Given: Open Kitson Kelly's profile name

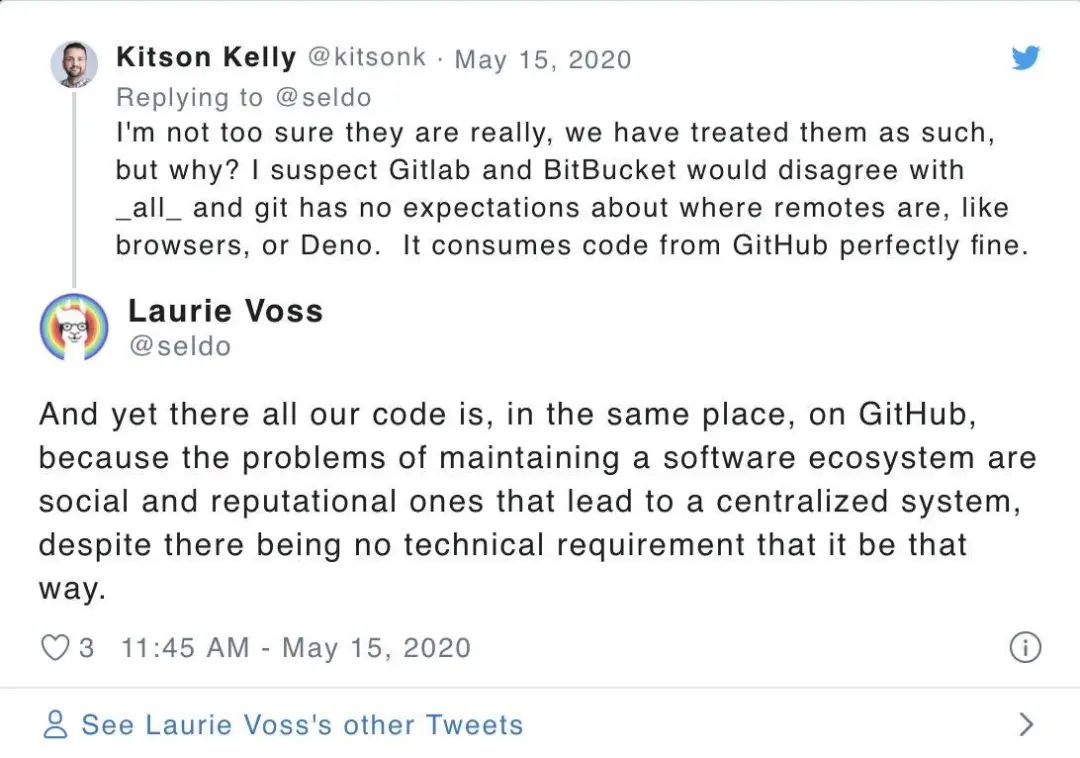Looking at the screenshot, I should pos(206,57).
